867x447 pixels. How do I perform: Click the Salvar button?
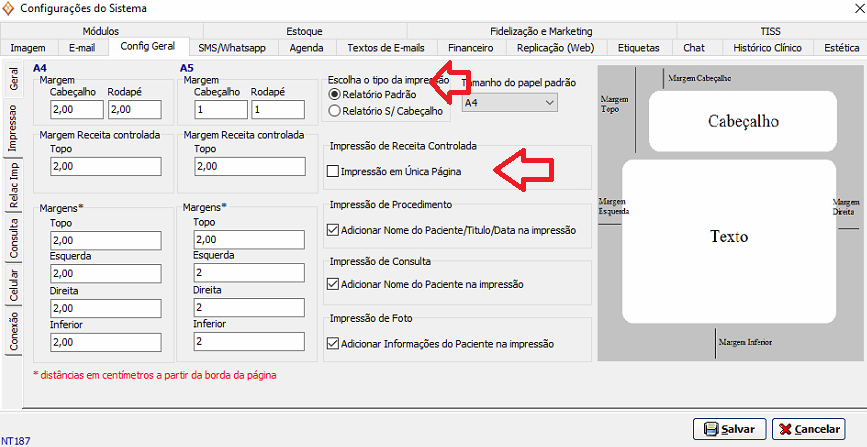(728, 428)
